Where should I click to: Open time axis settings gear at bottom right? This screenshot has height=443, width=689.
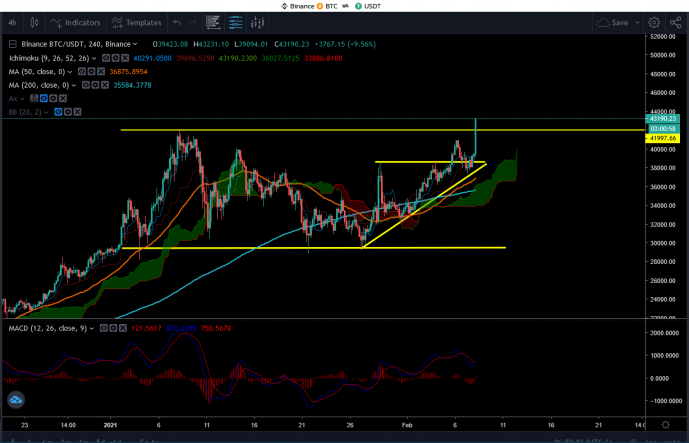click(665, 425)
